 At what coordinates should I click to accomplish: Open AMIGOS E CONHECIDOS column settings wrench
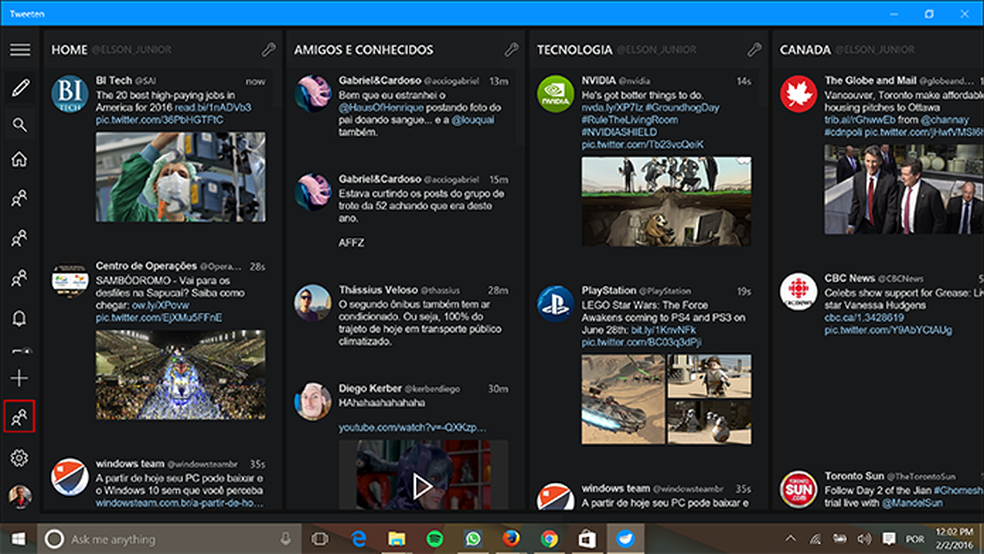click(x=511, y=50)
